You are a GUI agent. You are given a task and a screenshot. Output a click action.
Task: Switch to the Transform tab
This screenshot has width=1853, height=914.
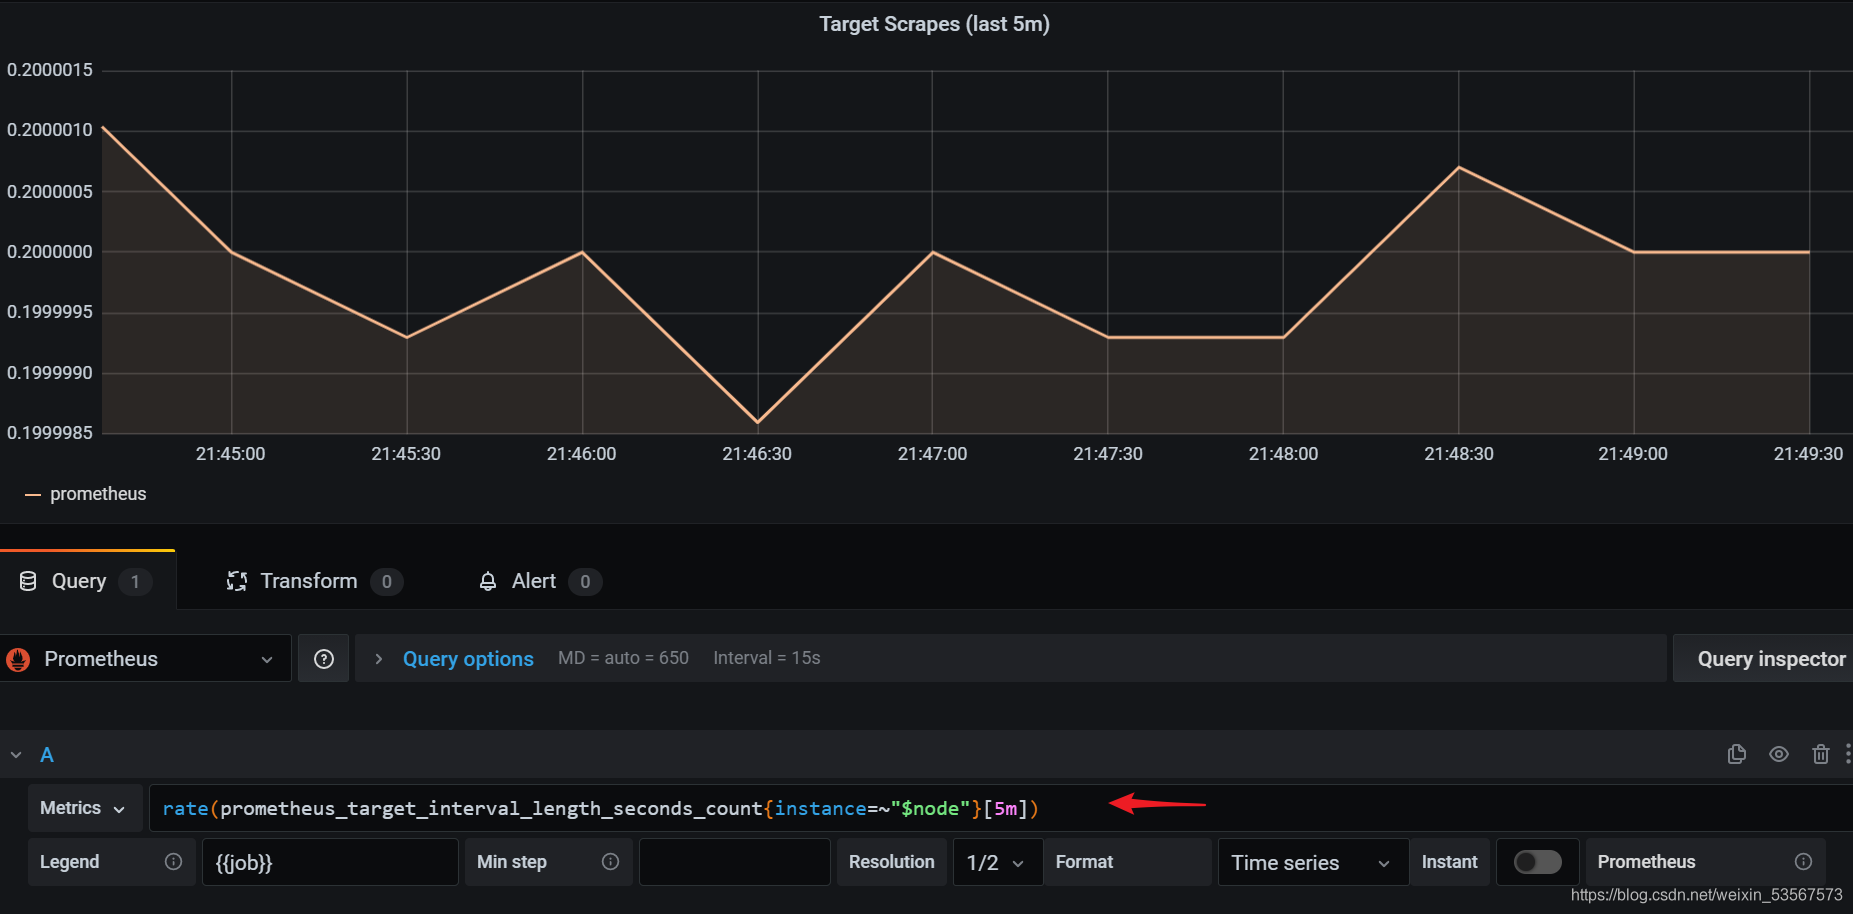point(314,581)
